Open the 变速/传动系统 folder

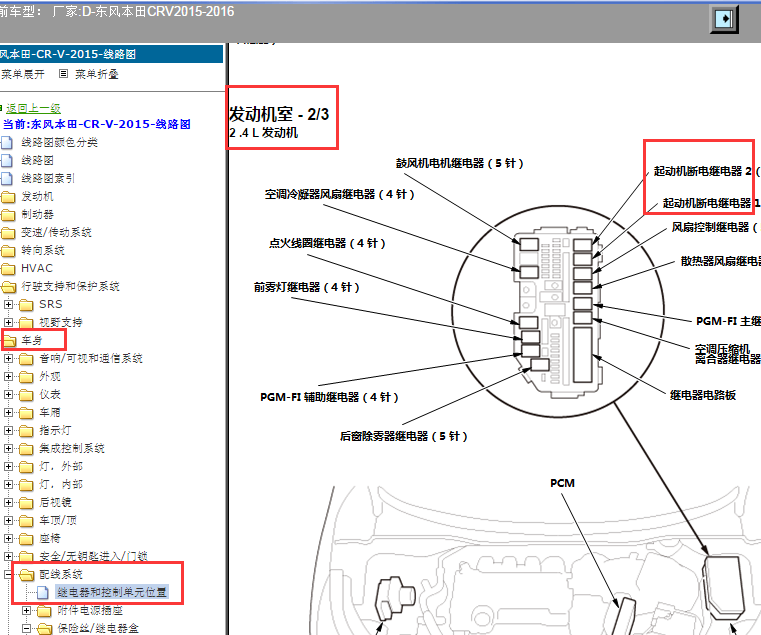(x=56, y=232)
